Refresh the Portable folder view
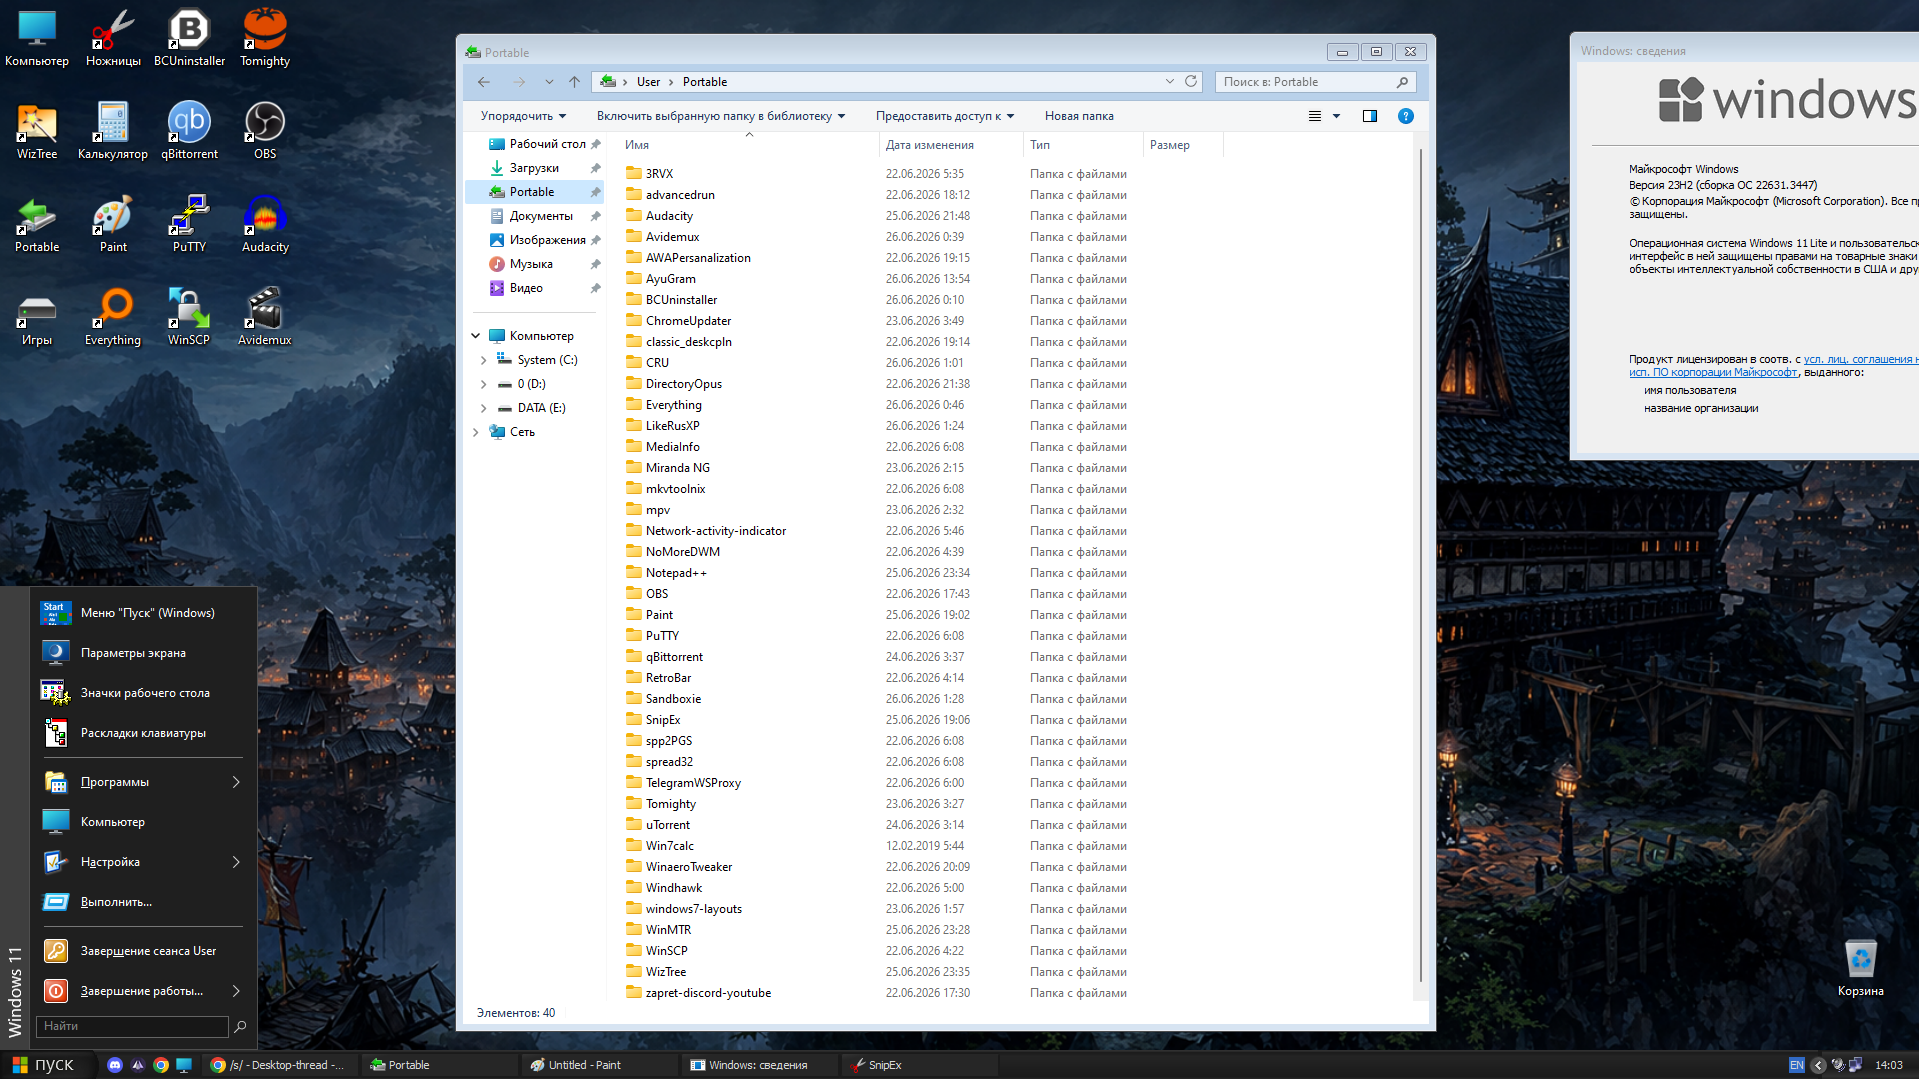 1191,82
